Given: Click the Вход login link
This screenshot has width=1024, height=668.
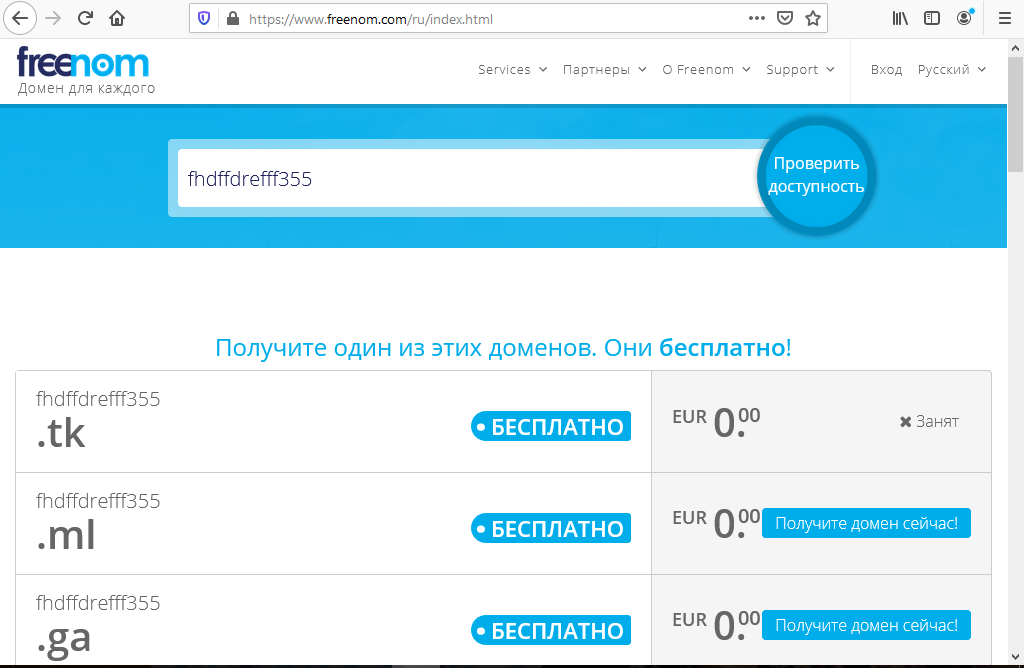Looking at the screenshot, I should click(x=886, y=69).
